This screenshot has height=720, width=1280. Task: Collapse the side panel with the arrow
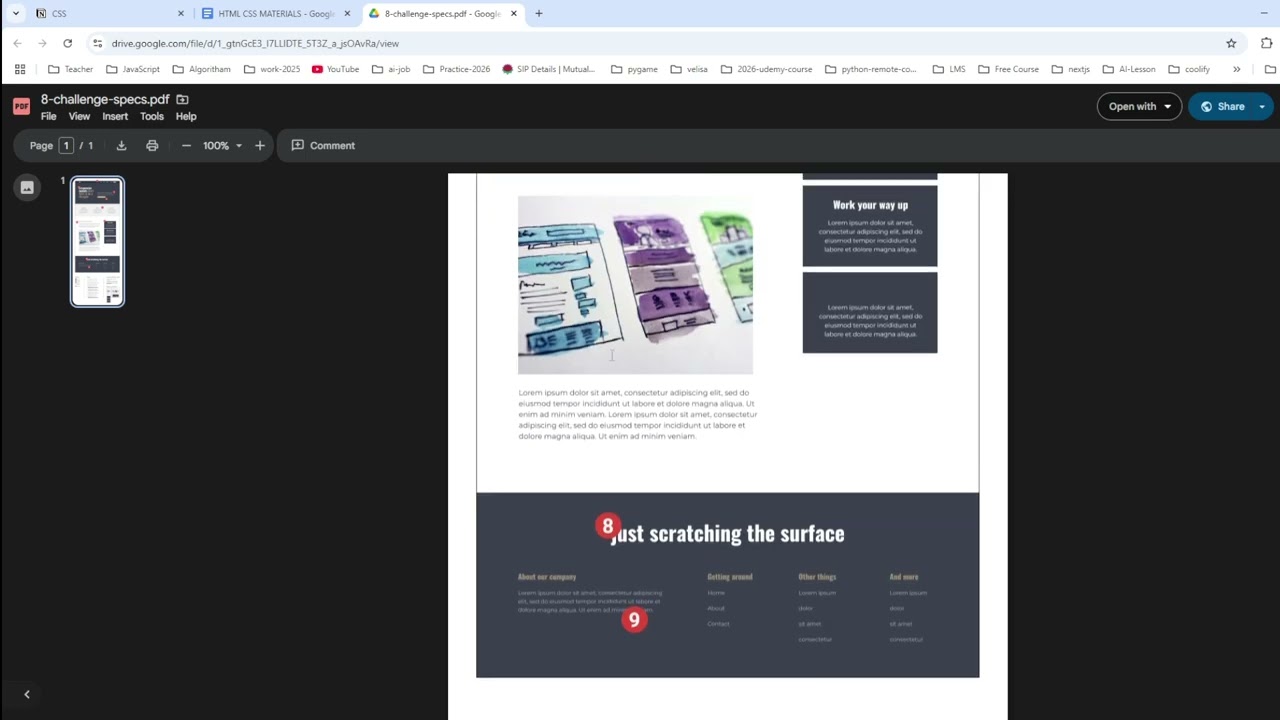point(27,694)
